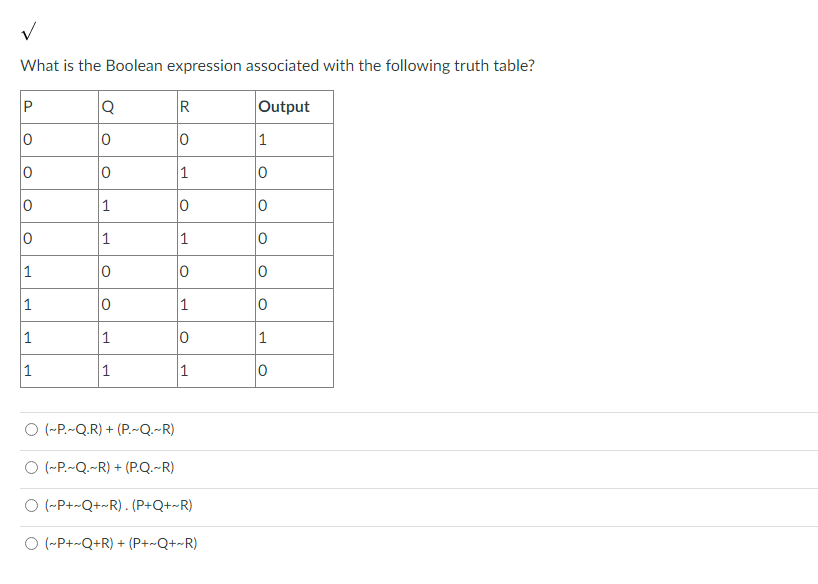Select the (~P.~Q.~R) + (P.Q.~R) answer

(31, 467)
